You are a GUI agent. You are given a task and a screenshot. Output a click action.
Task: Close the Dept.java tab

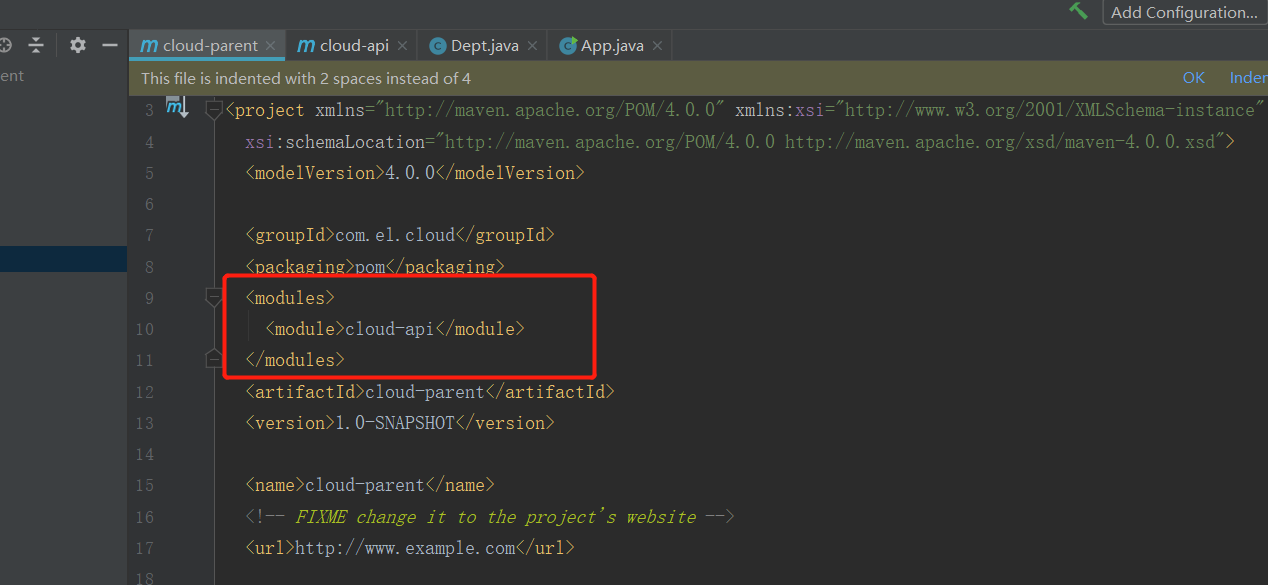point(532,46)
